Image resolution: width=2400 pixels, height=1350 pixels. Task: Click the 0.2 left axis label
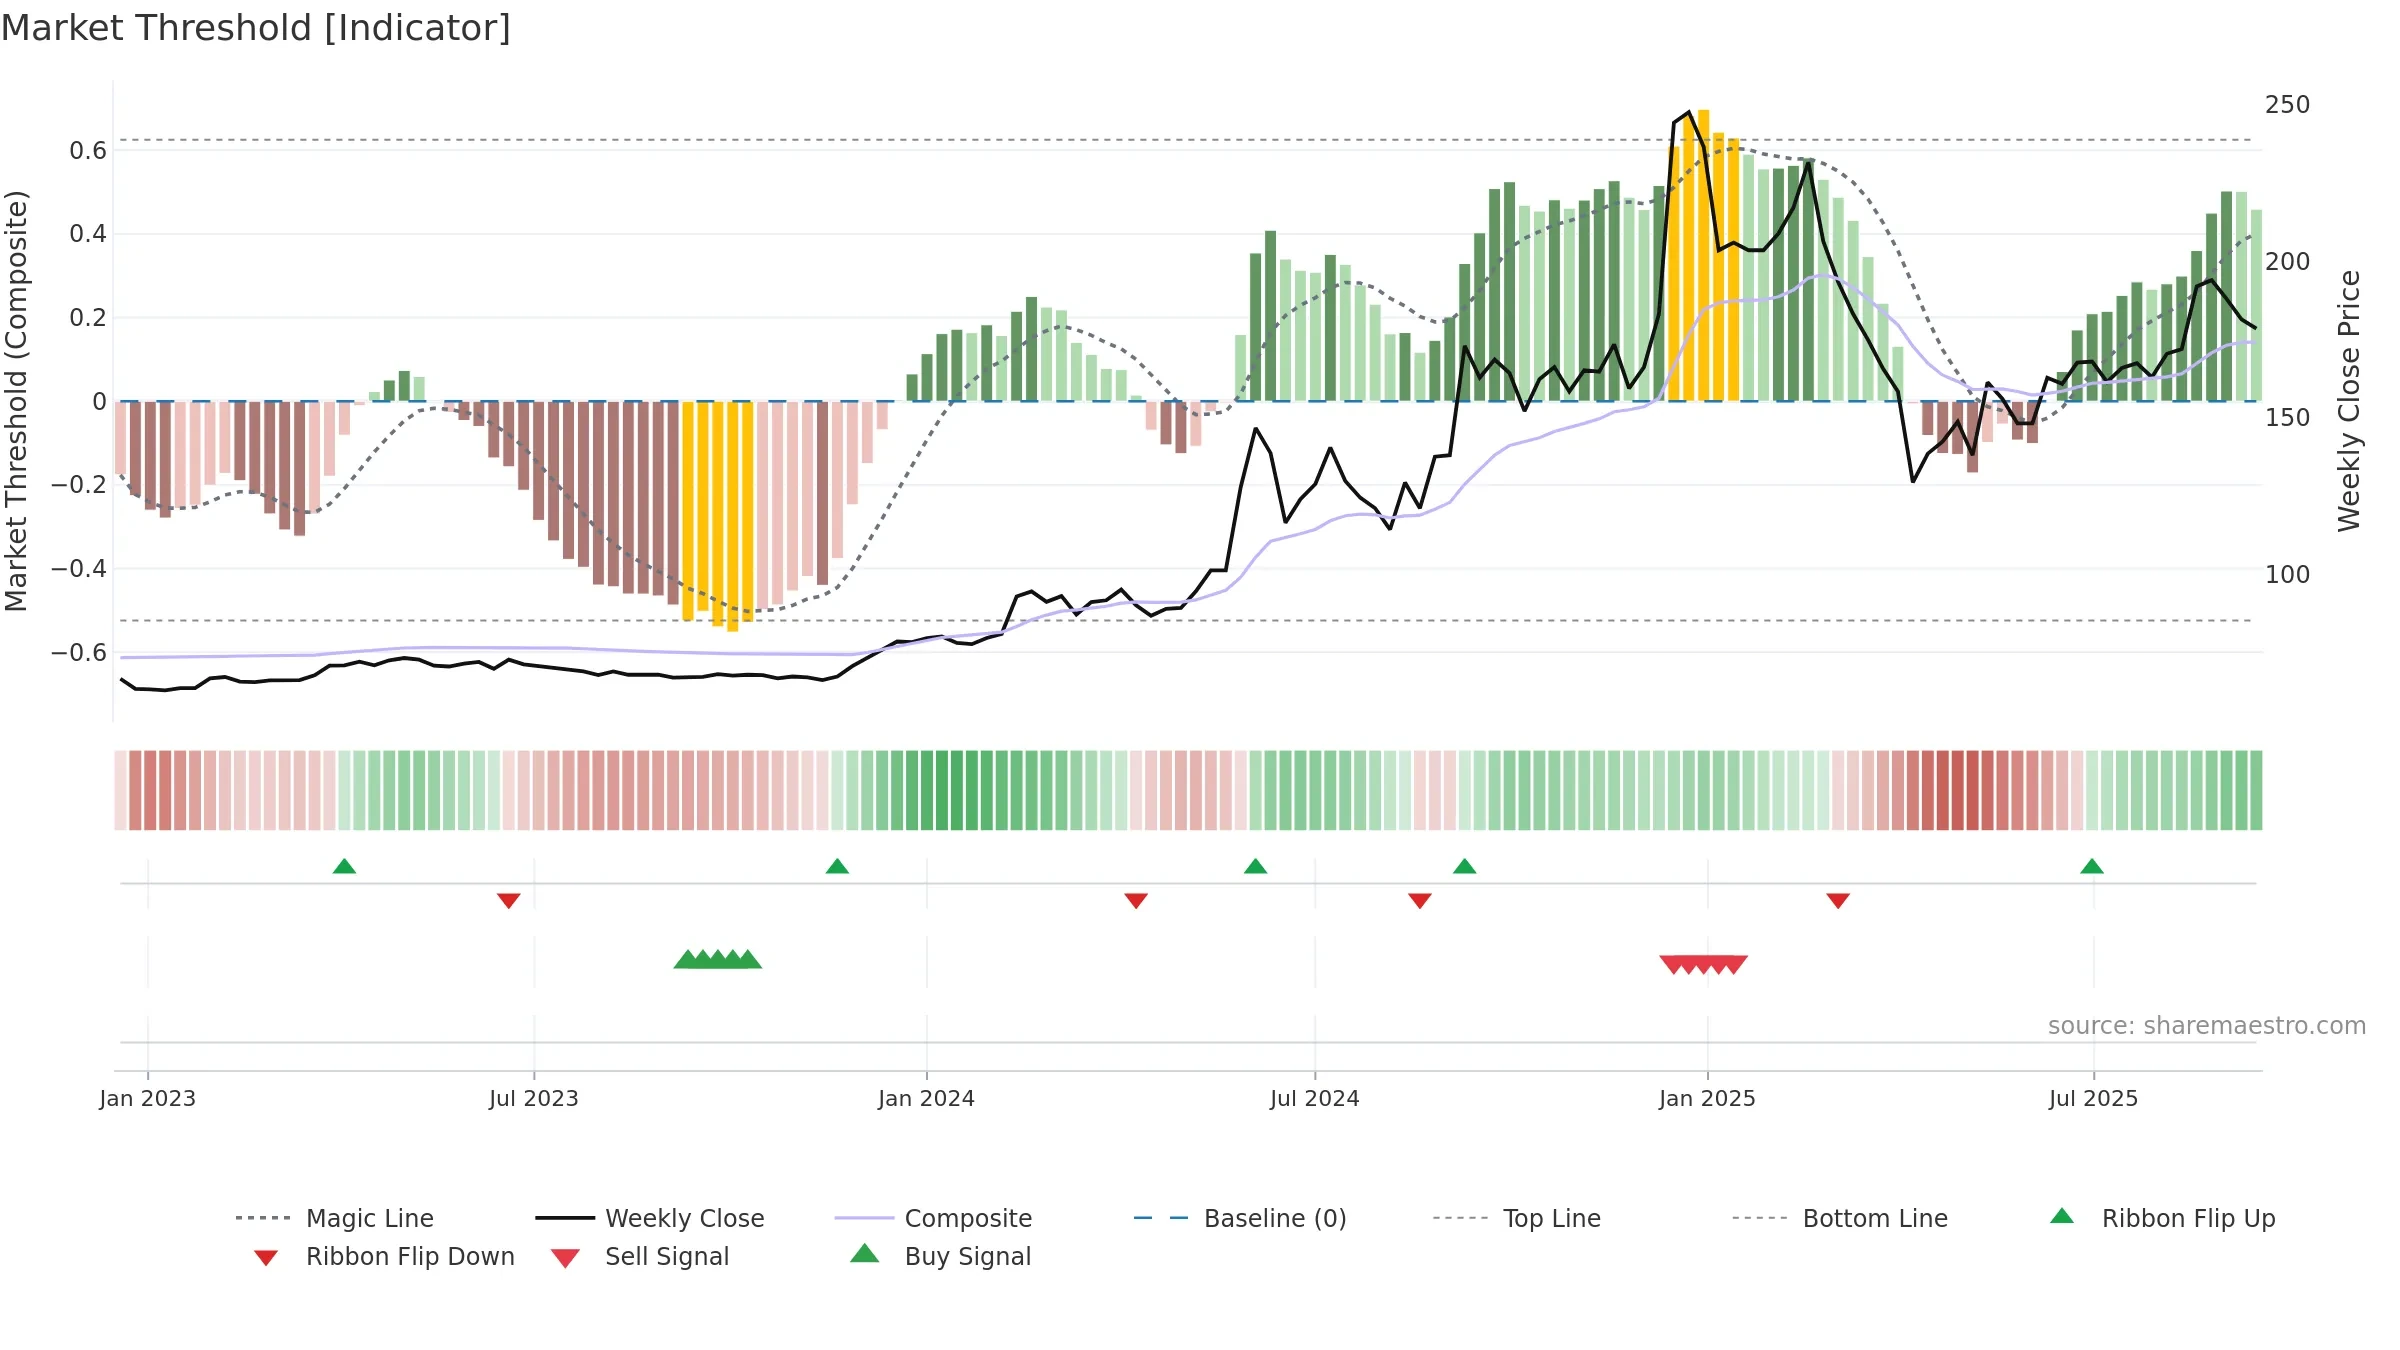click(88, 318)
